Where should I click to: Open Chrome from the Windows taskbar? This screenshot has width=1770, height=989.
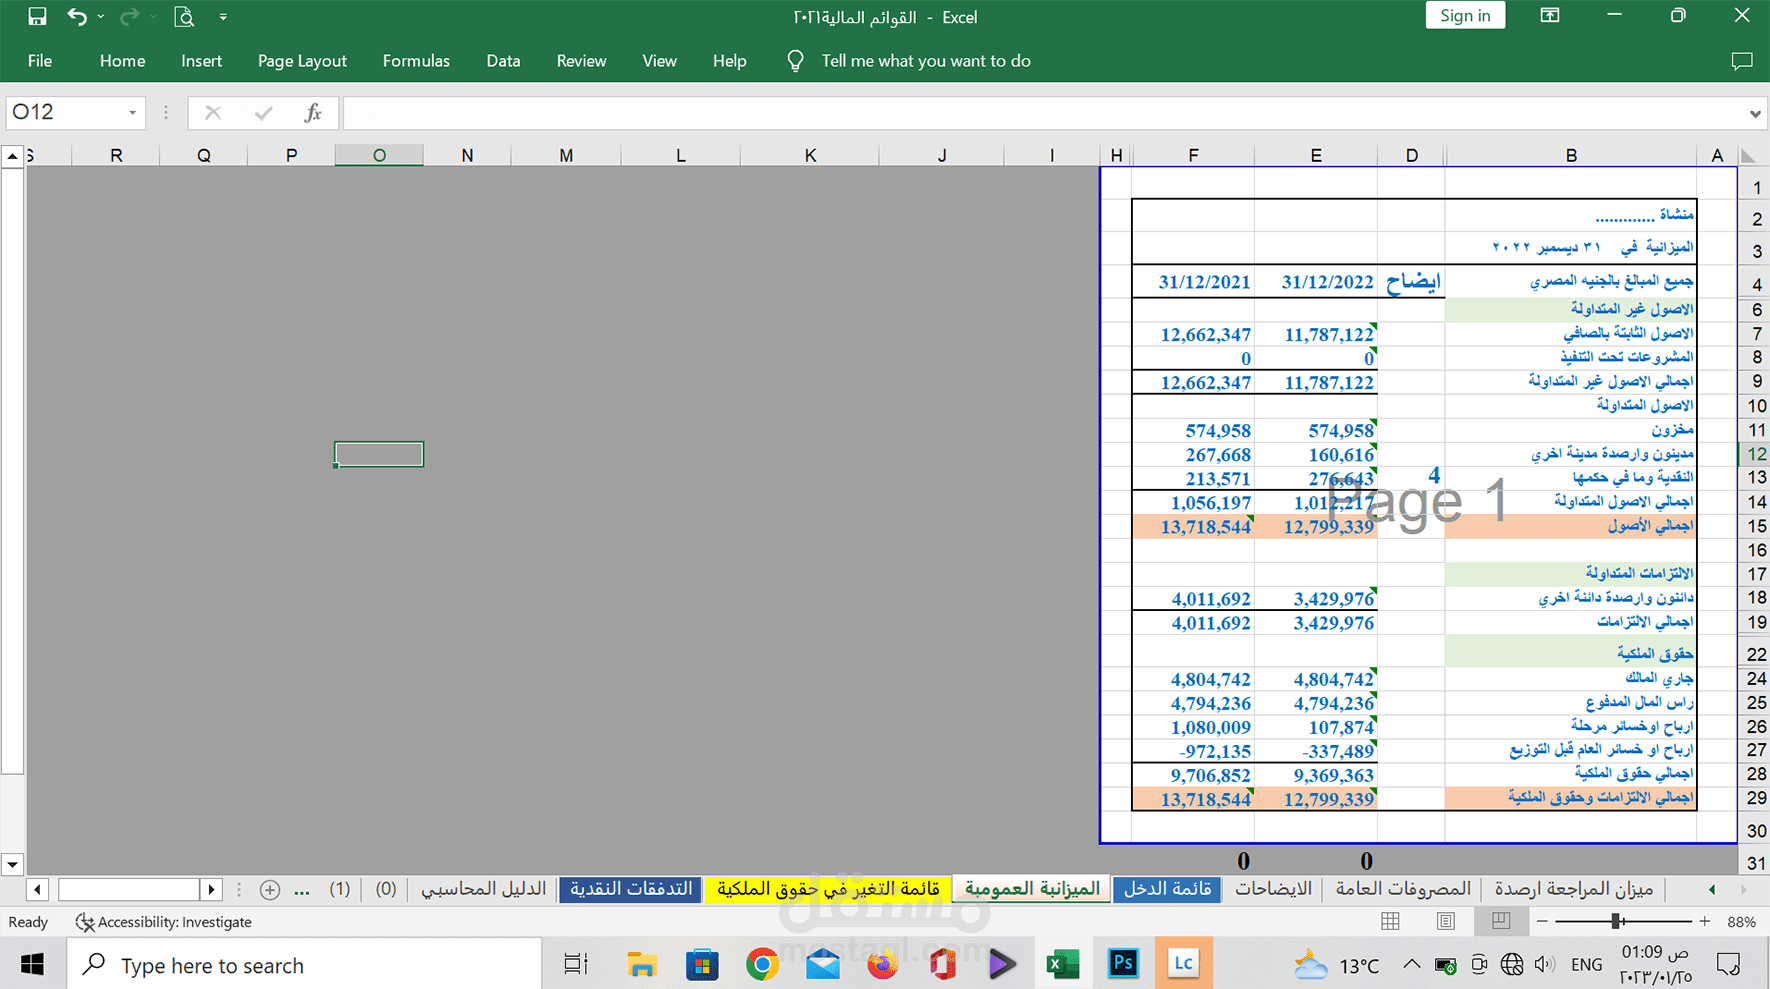[762, 964]
